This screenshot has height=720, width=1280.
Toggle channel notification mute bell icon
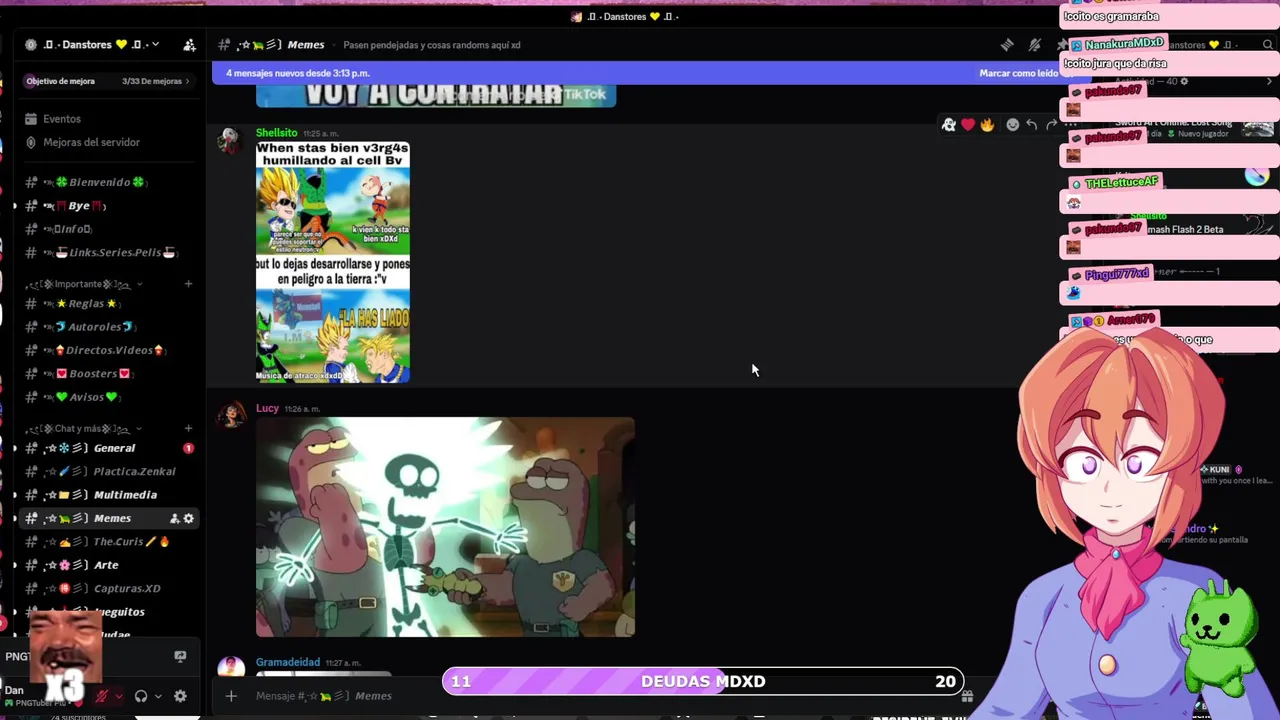1035,45
